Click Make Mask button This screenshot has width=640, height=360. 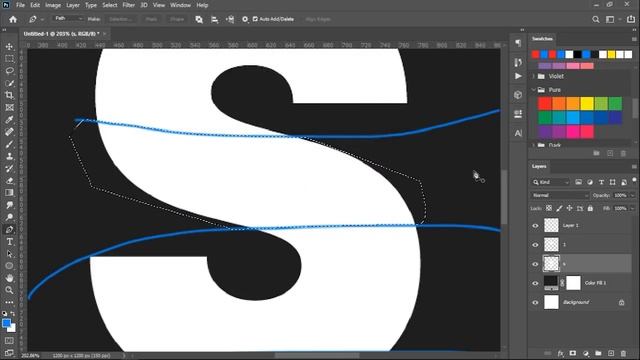(151, 19)
